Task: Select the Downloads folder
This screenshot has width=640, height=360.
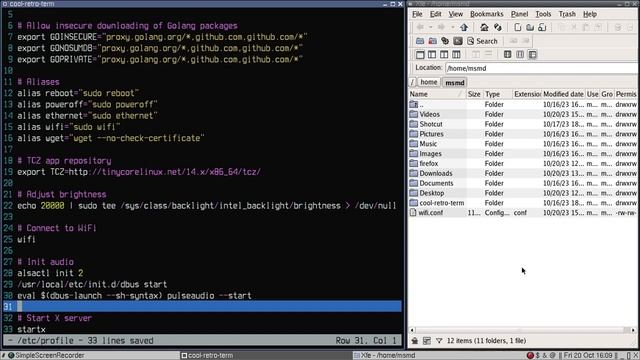Action: point(522,173)
